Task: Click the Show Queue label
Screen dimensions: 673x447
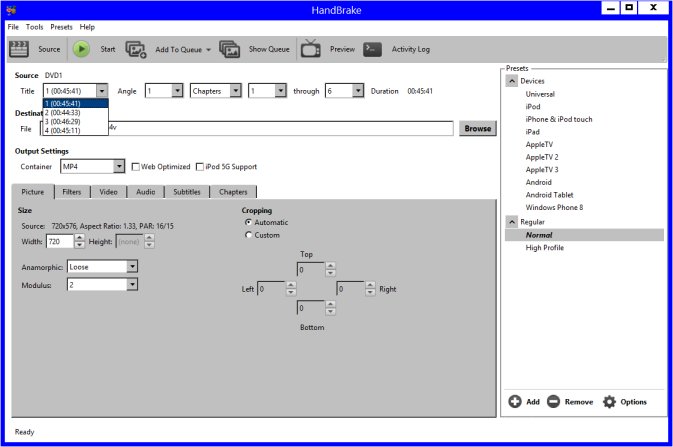Action: [x=269, y=49]
